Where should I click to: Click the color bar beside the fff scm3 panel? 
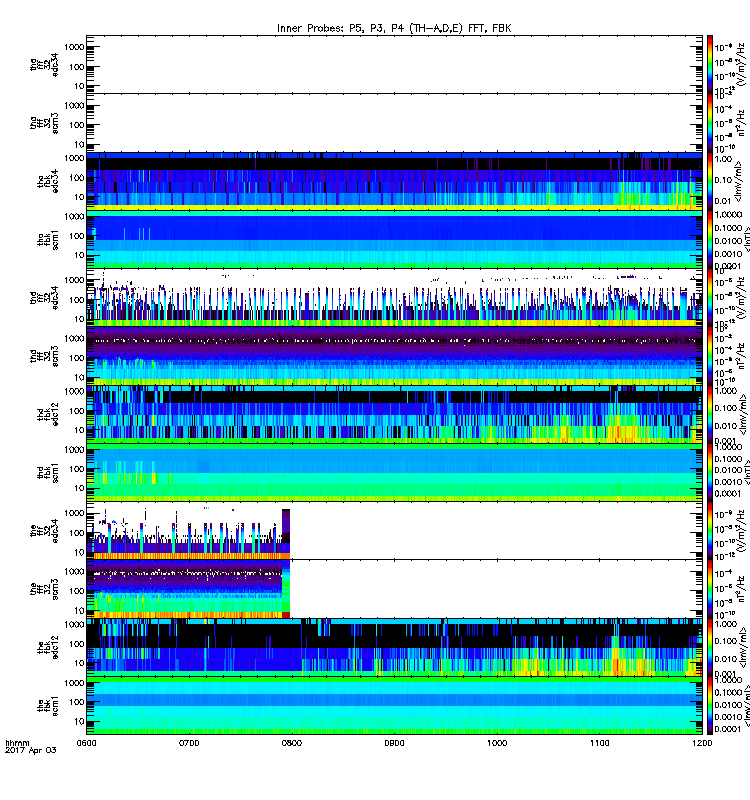[x=710, y=589]
